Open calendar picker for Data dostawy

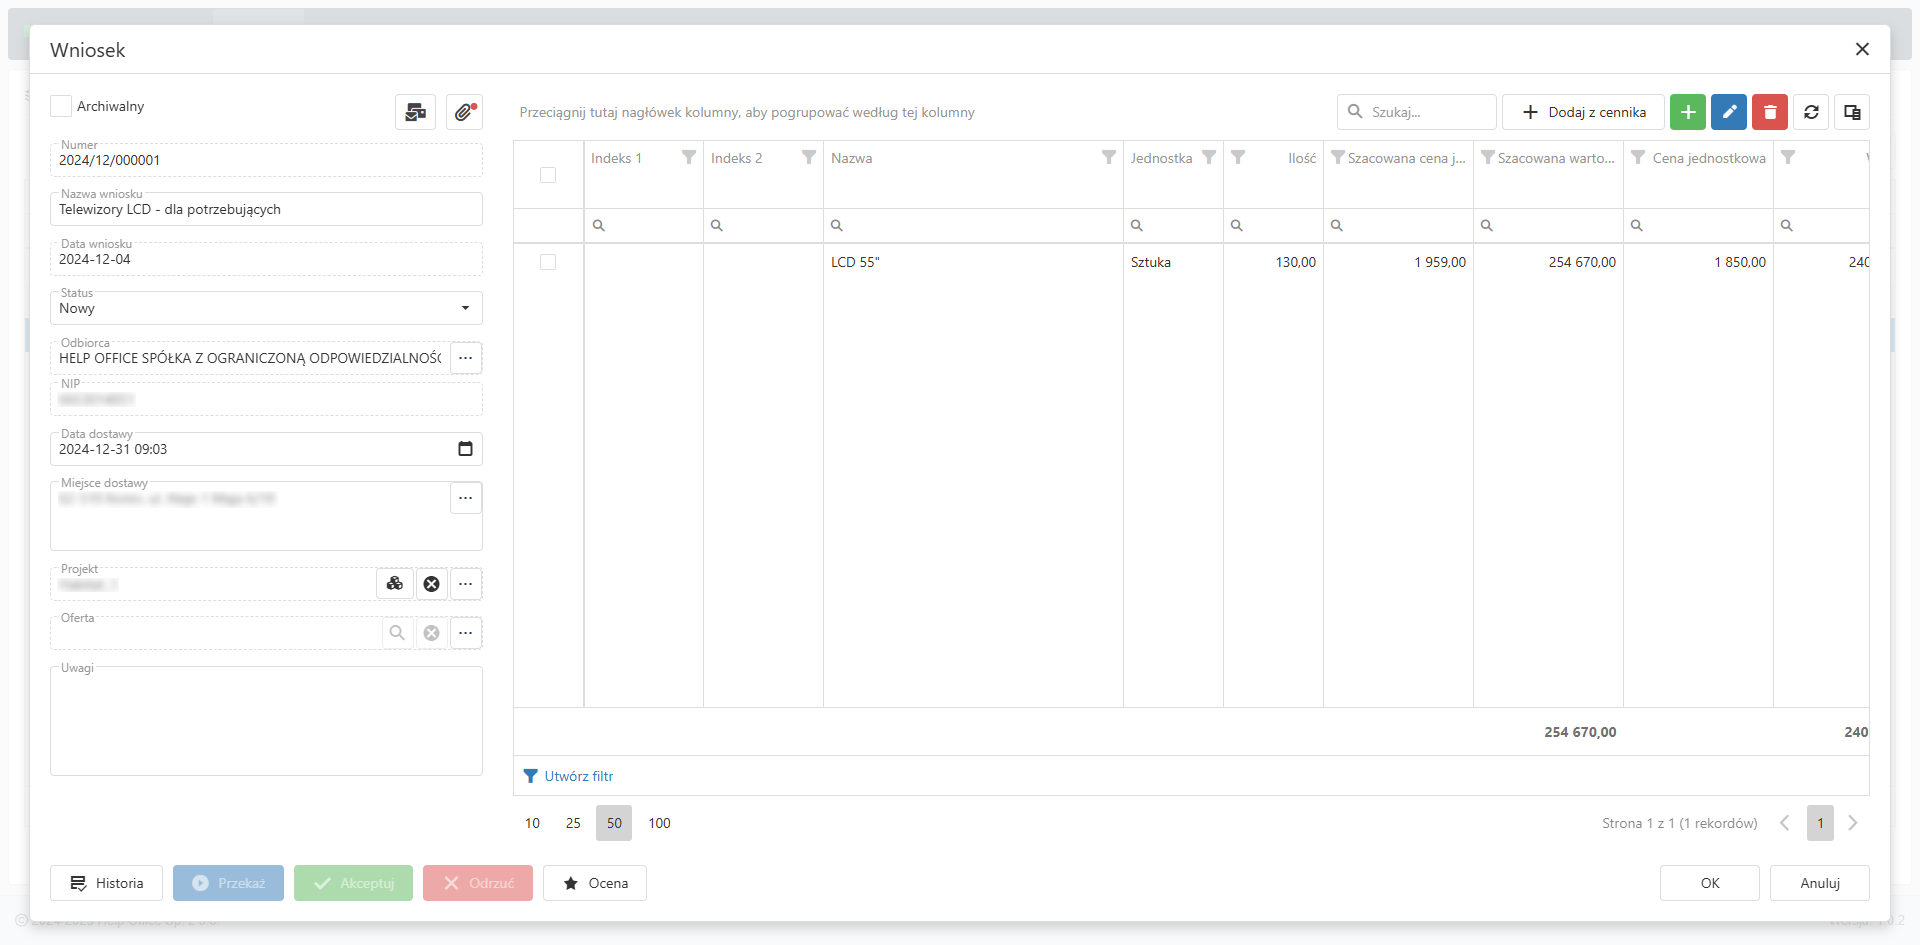coord(465,449)
